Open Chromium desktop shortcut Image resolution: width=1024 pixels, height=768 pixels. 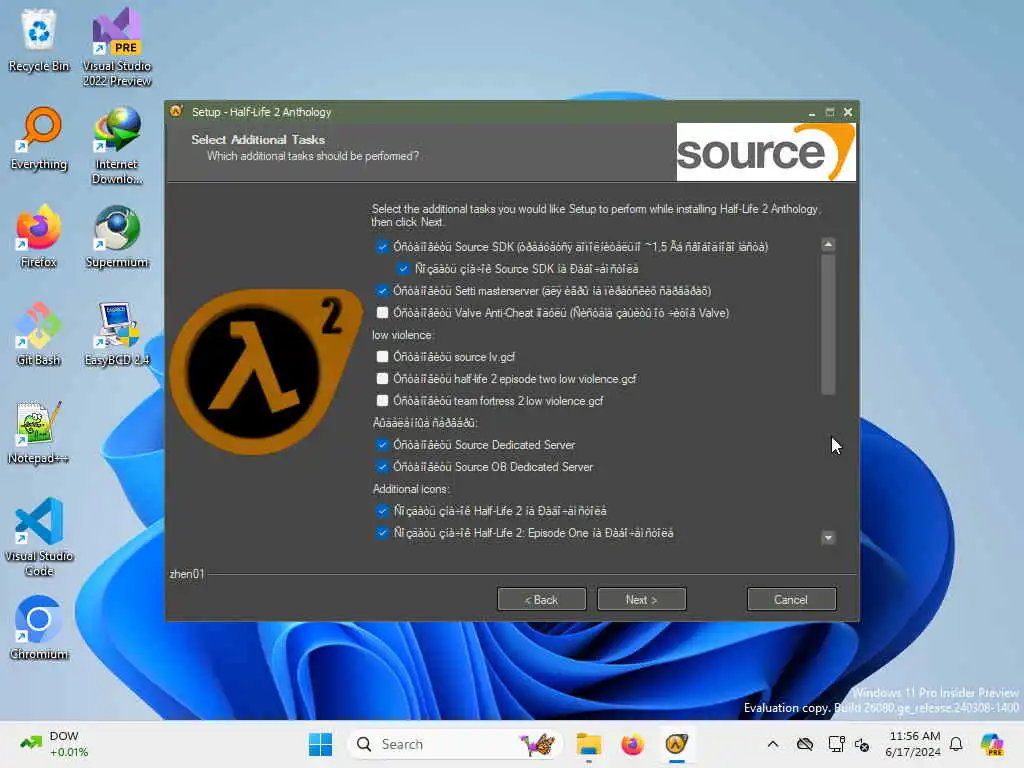39,628
